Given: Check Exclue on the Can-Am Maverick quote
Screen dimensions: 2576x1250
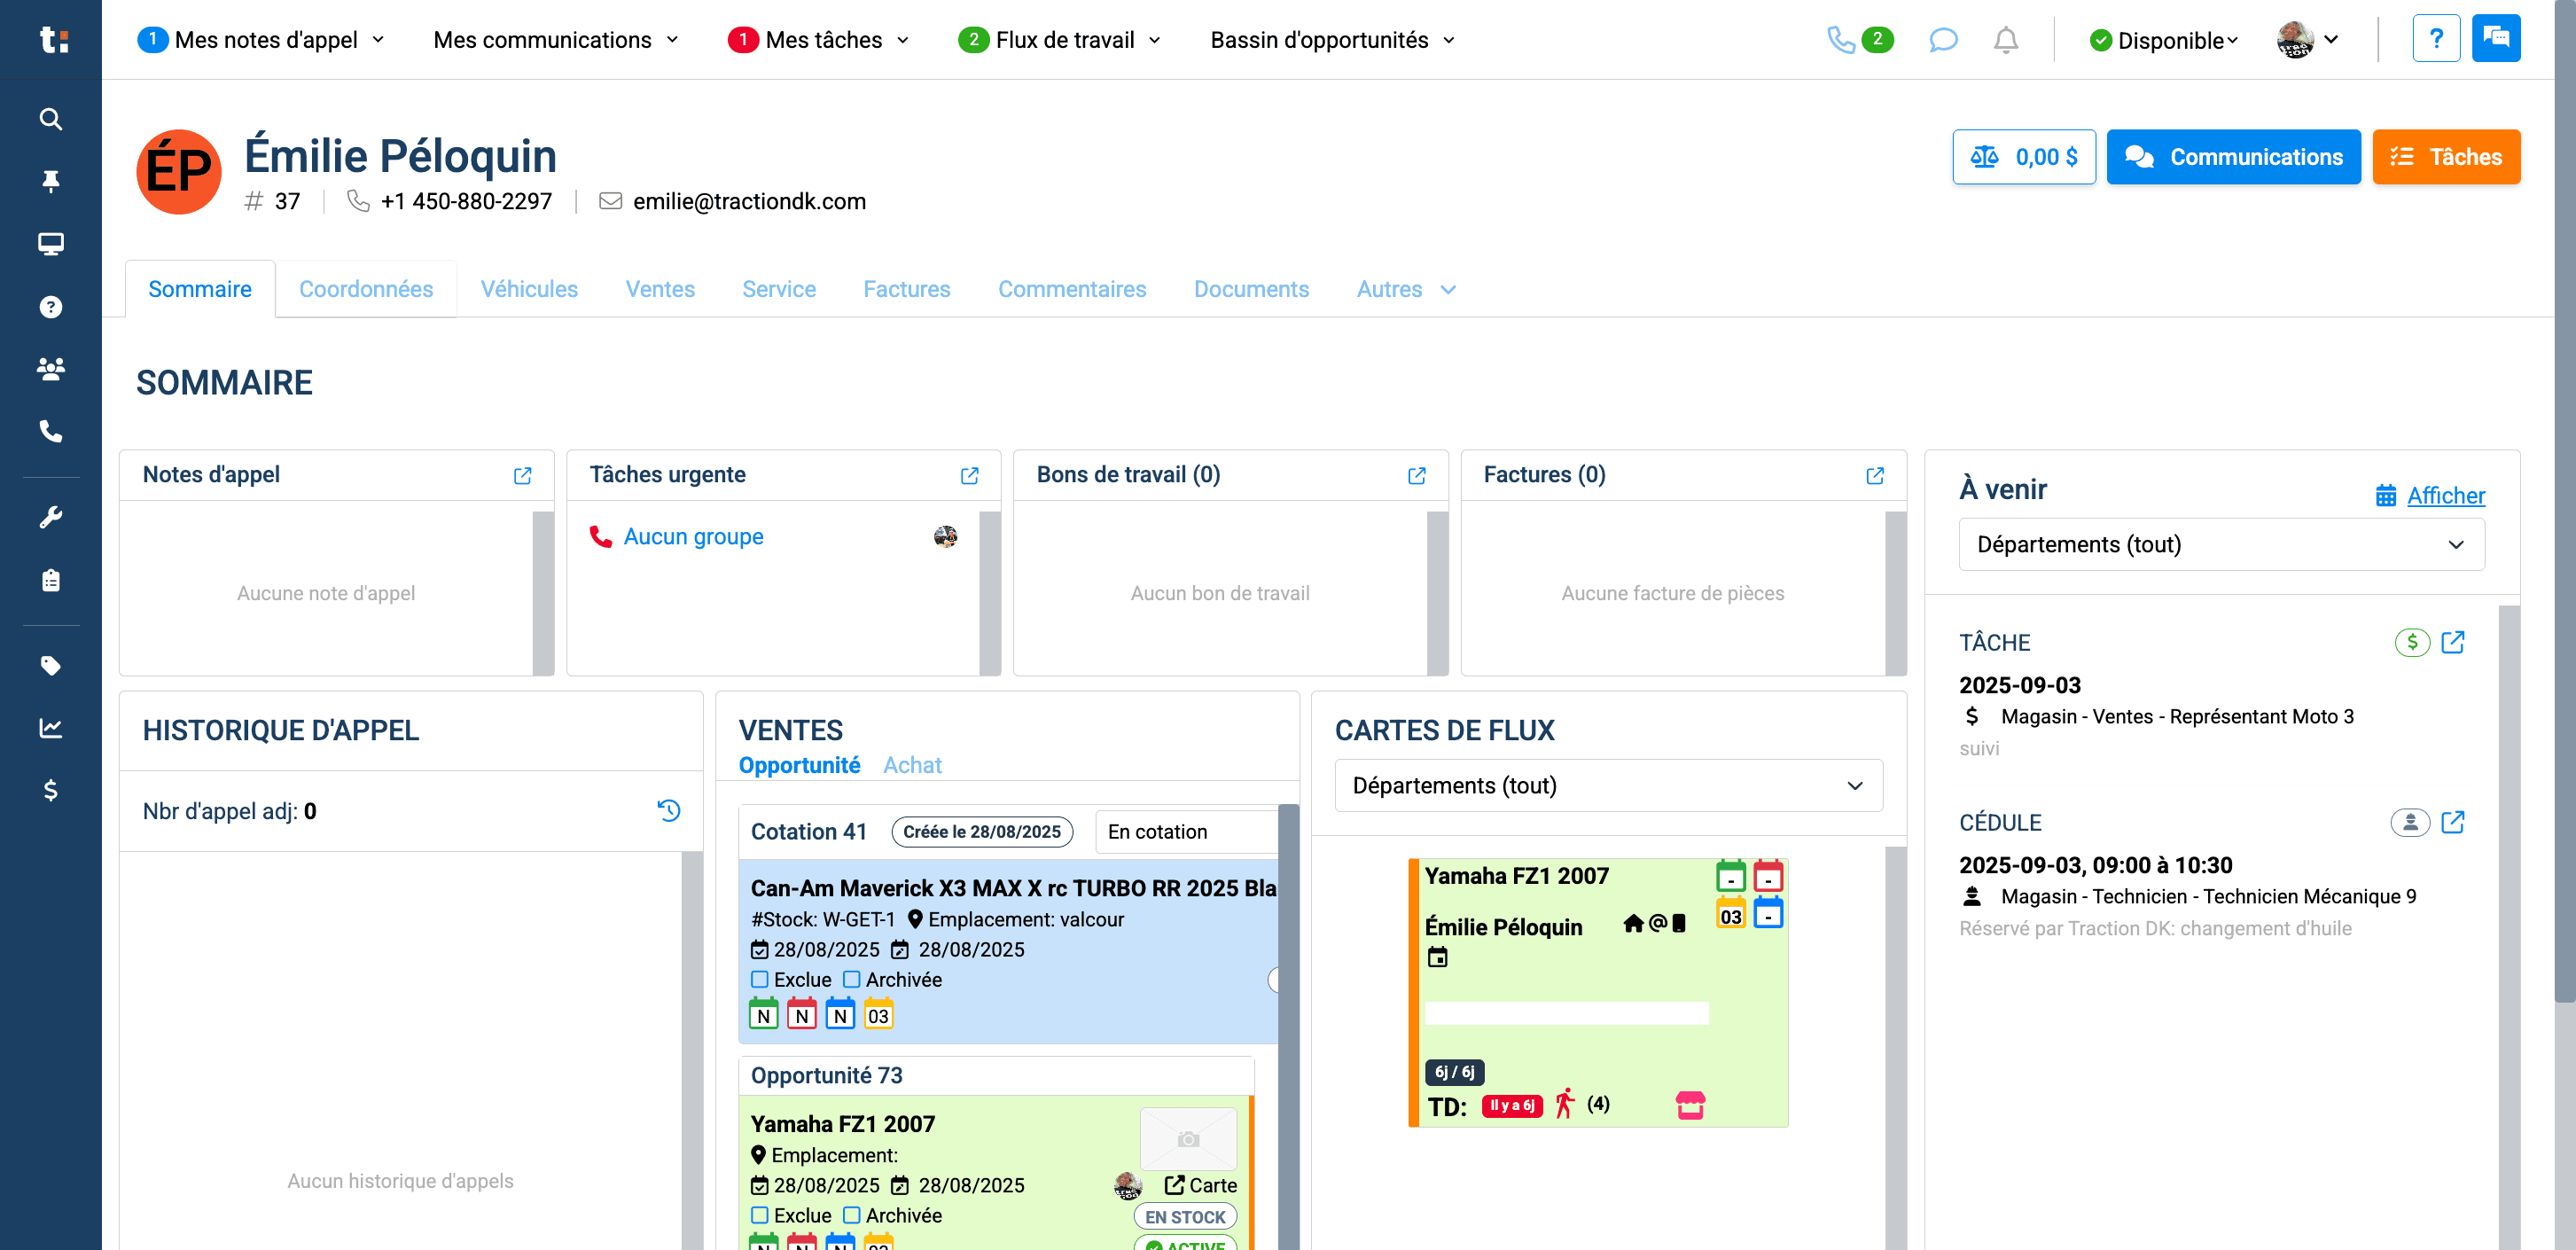Looking at the screenshot, I should coord(760,980).
